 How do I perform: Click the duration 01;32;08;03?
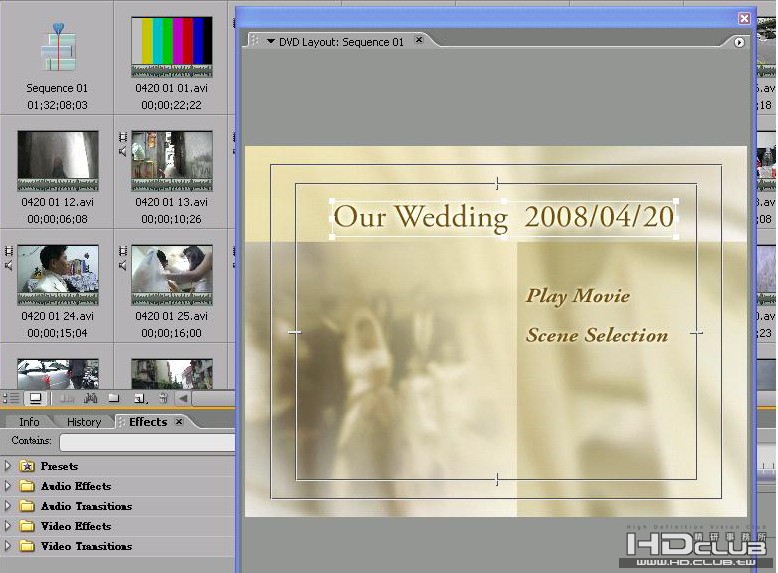click(58, 105)
